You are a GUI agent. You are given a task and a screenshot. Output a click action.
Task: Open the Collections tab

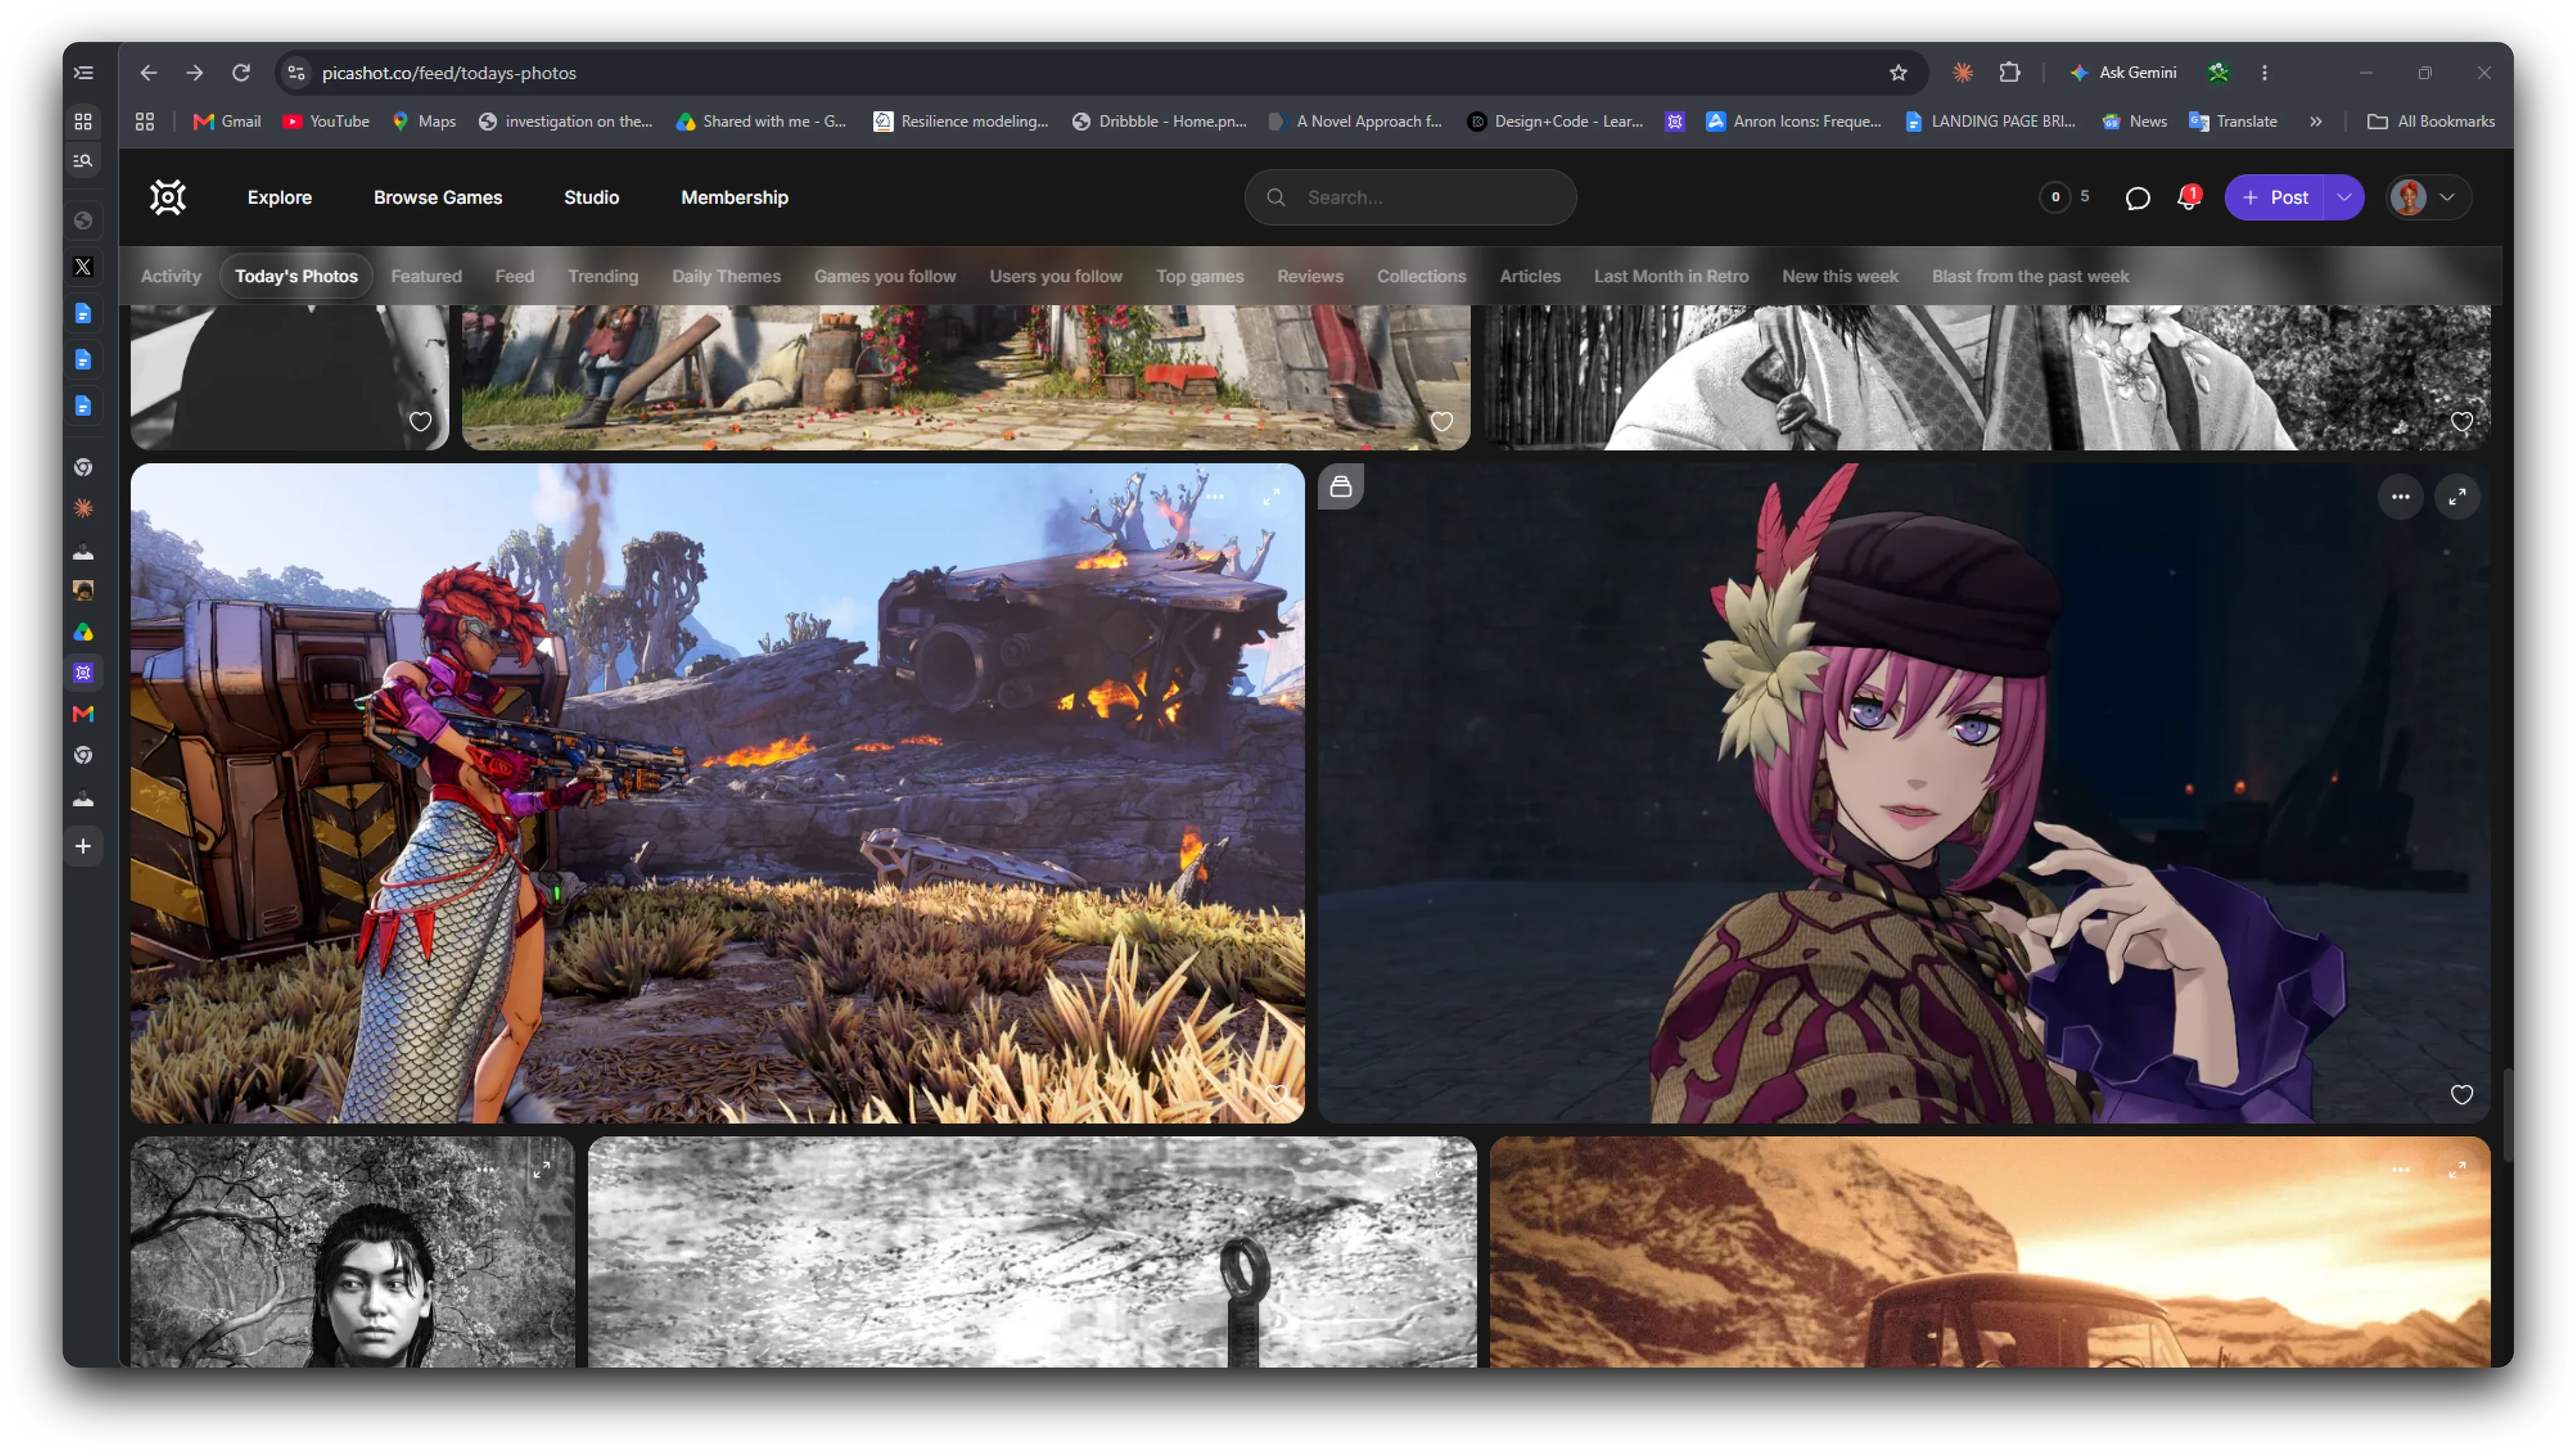(1421, 276)
